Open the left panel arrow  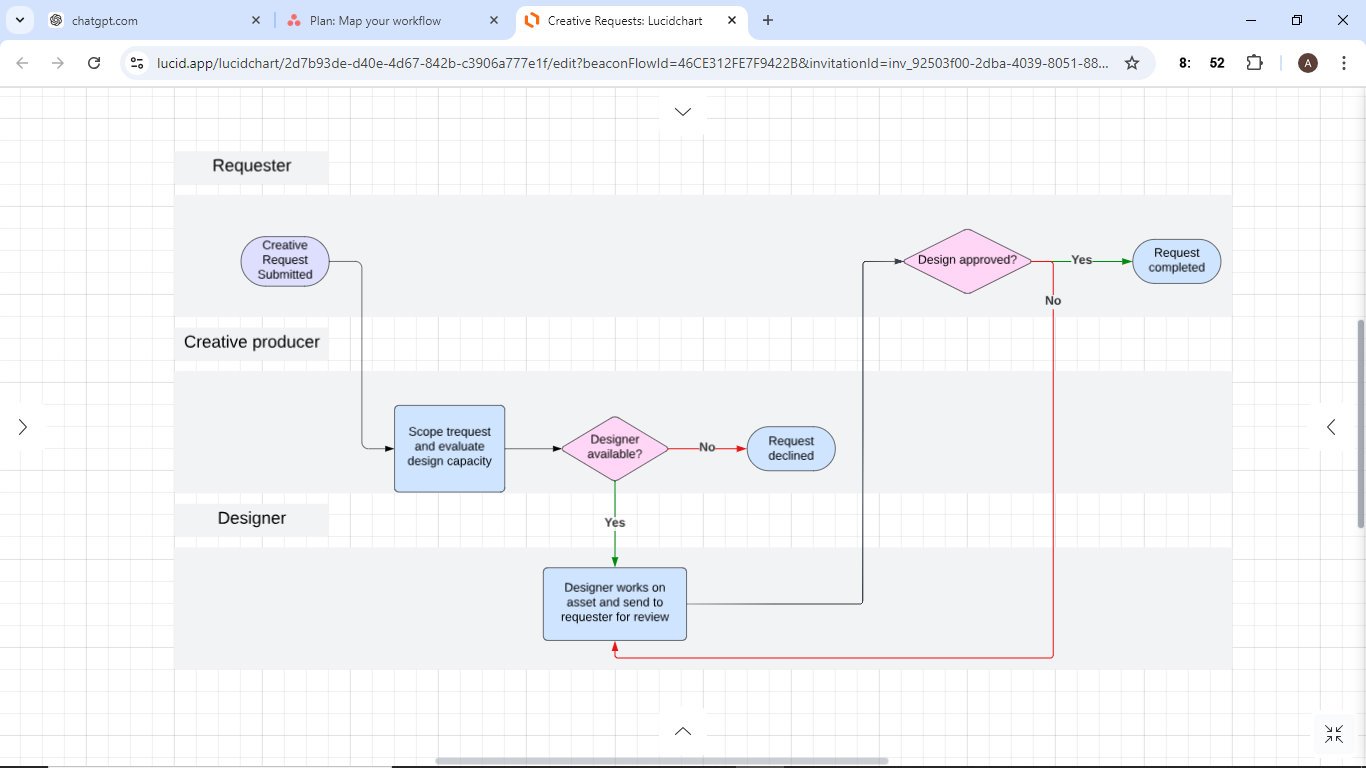[x=23, y=427]
